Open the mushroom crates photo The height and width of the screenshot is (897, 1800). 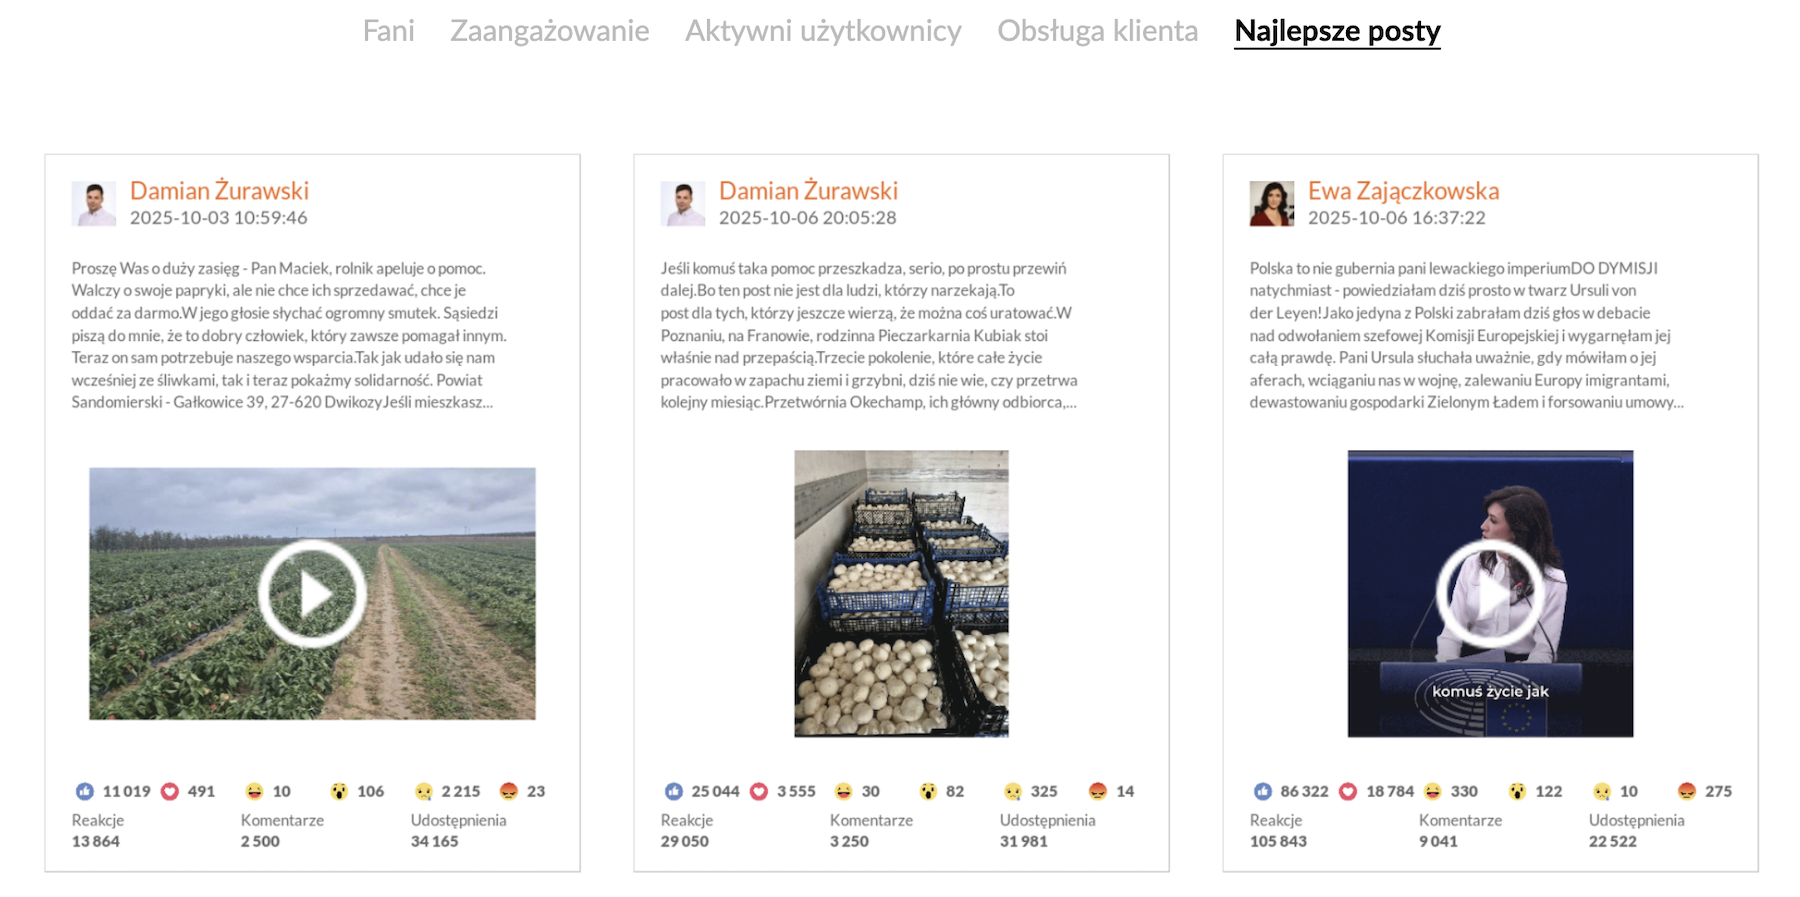coord(901,594)
